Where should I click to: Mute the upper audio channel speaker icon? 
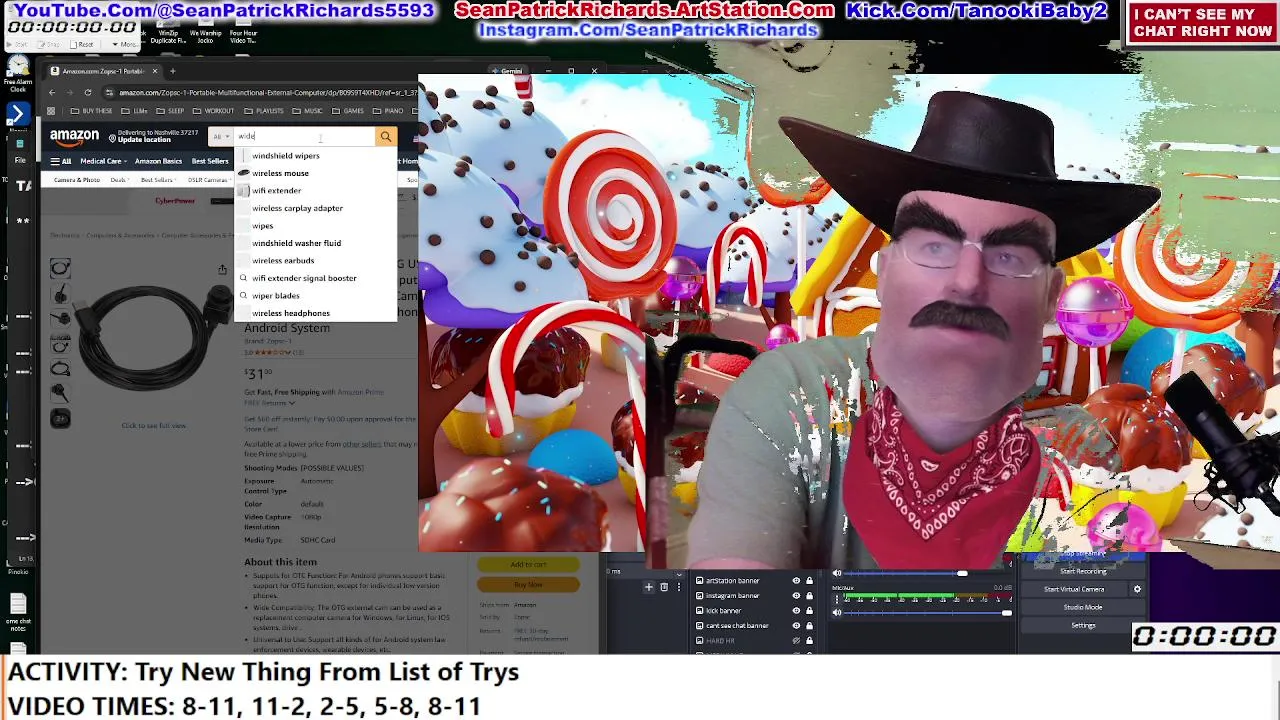pyautogui.click(x=837, y=574)
